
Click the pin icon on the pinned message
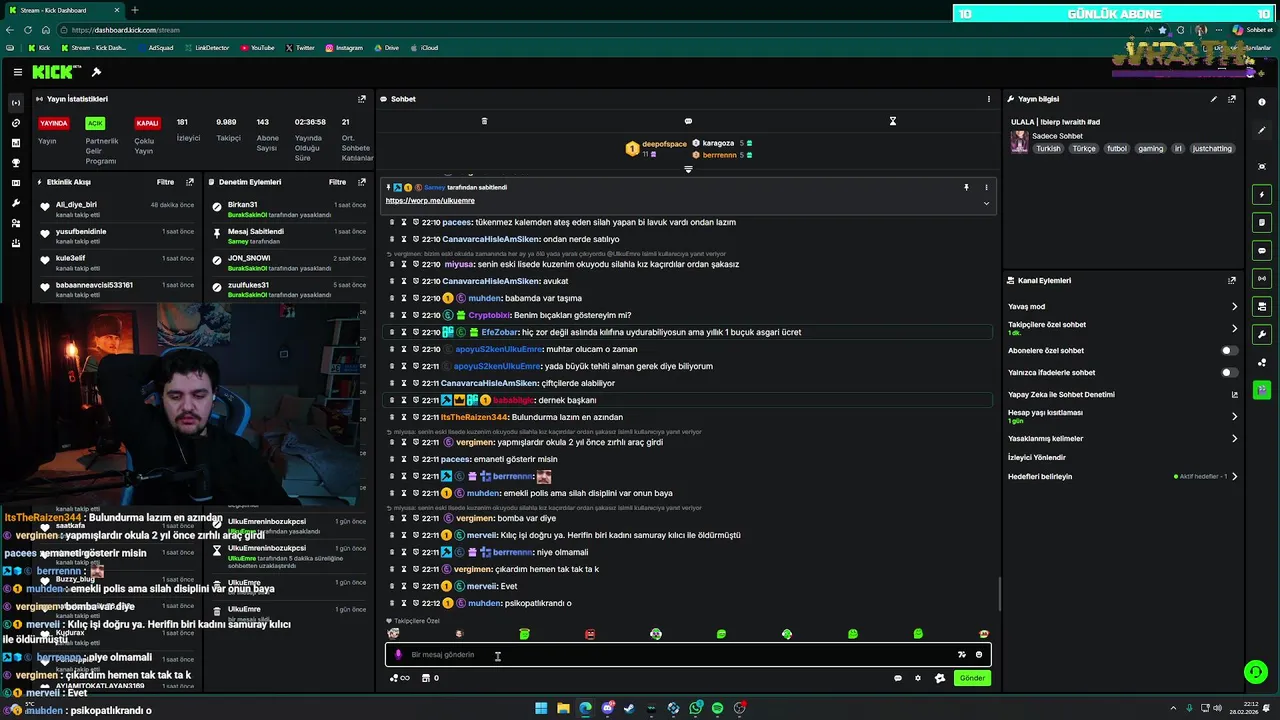(x=966, y=187)
